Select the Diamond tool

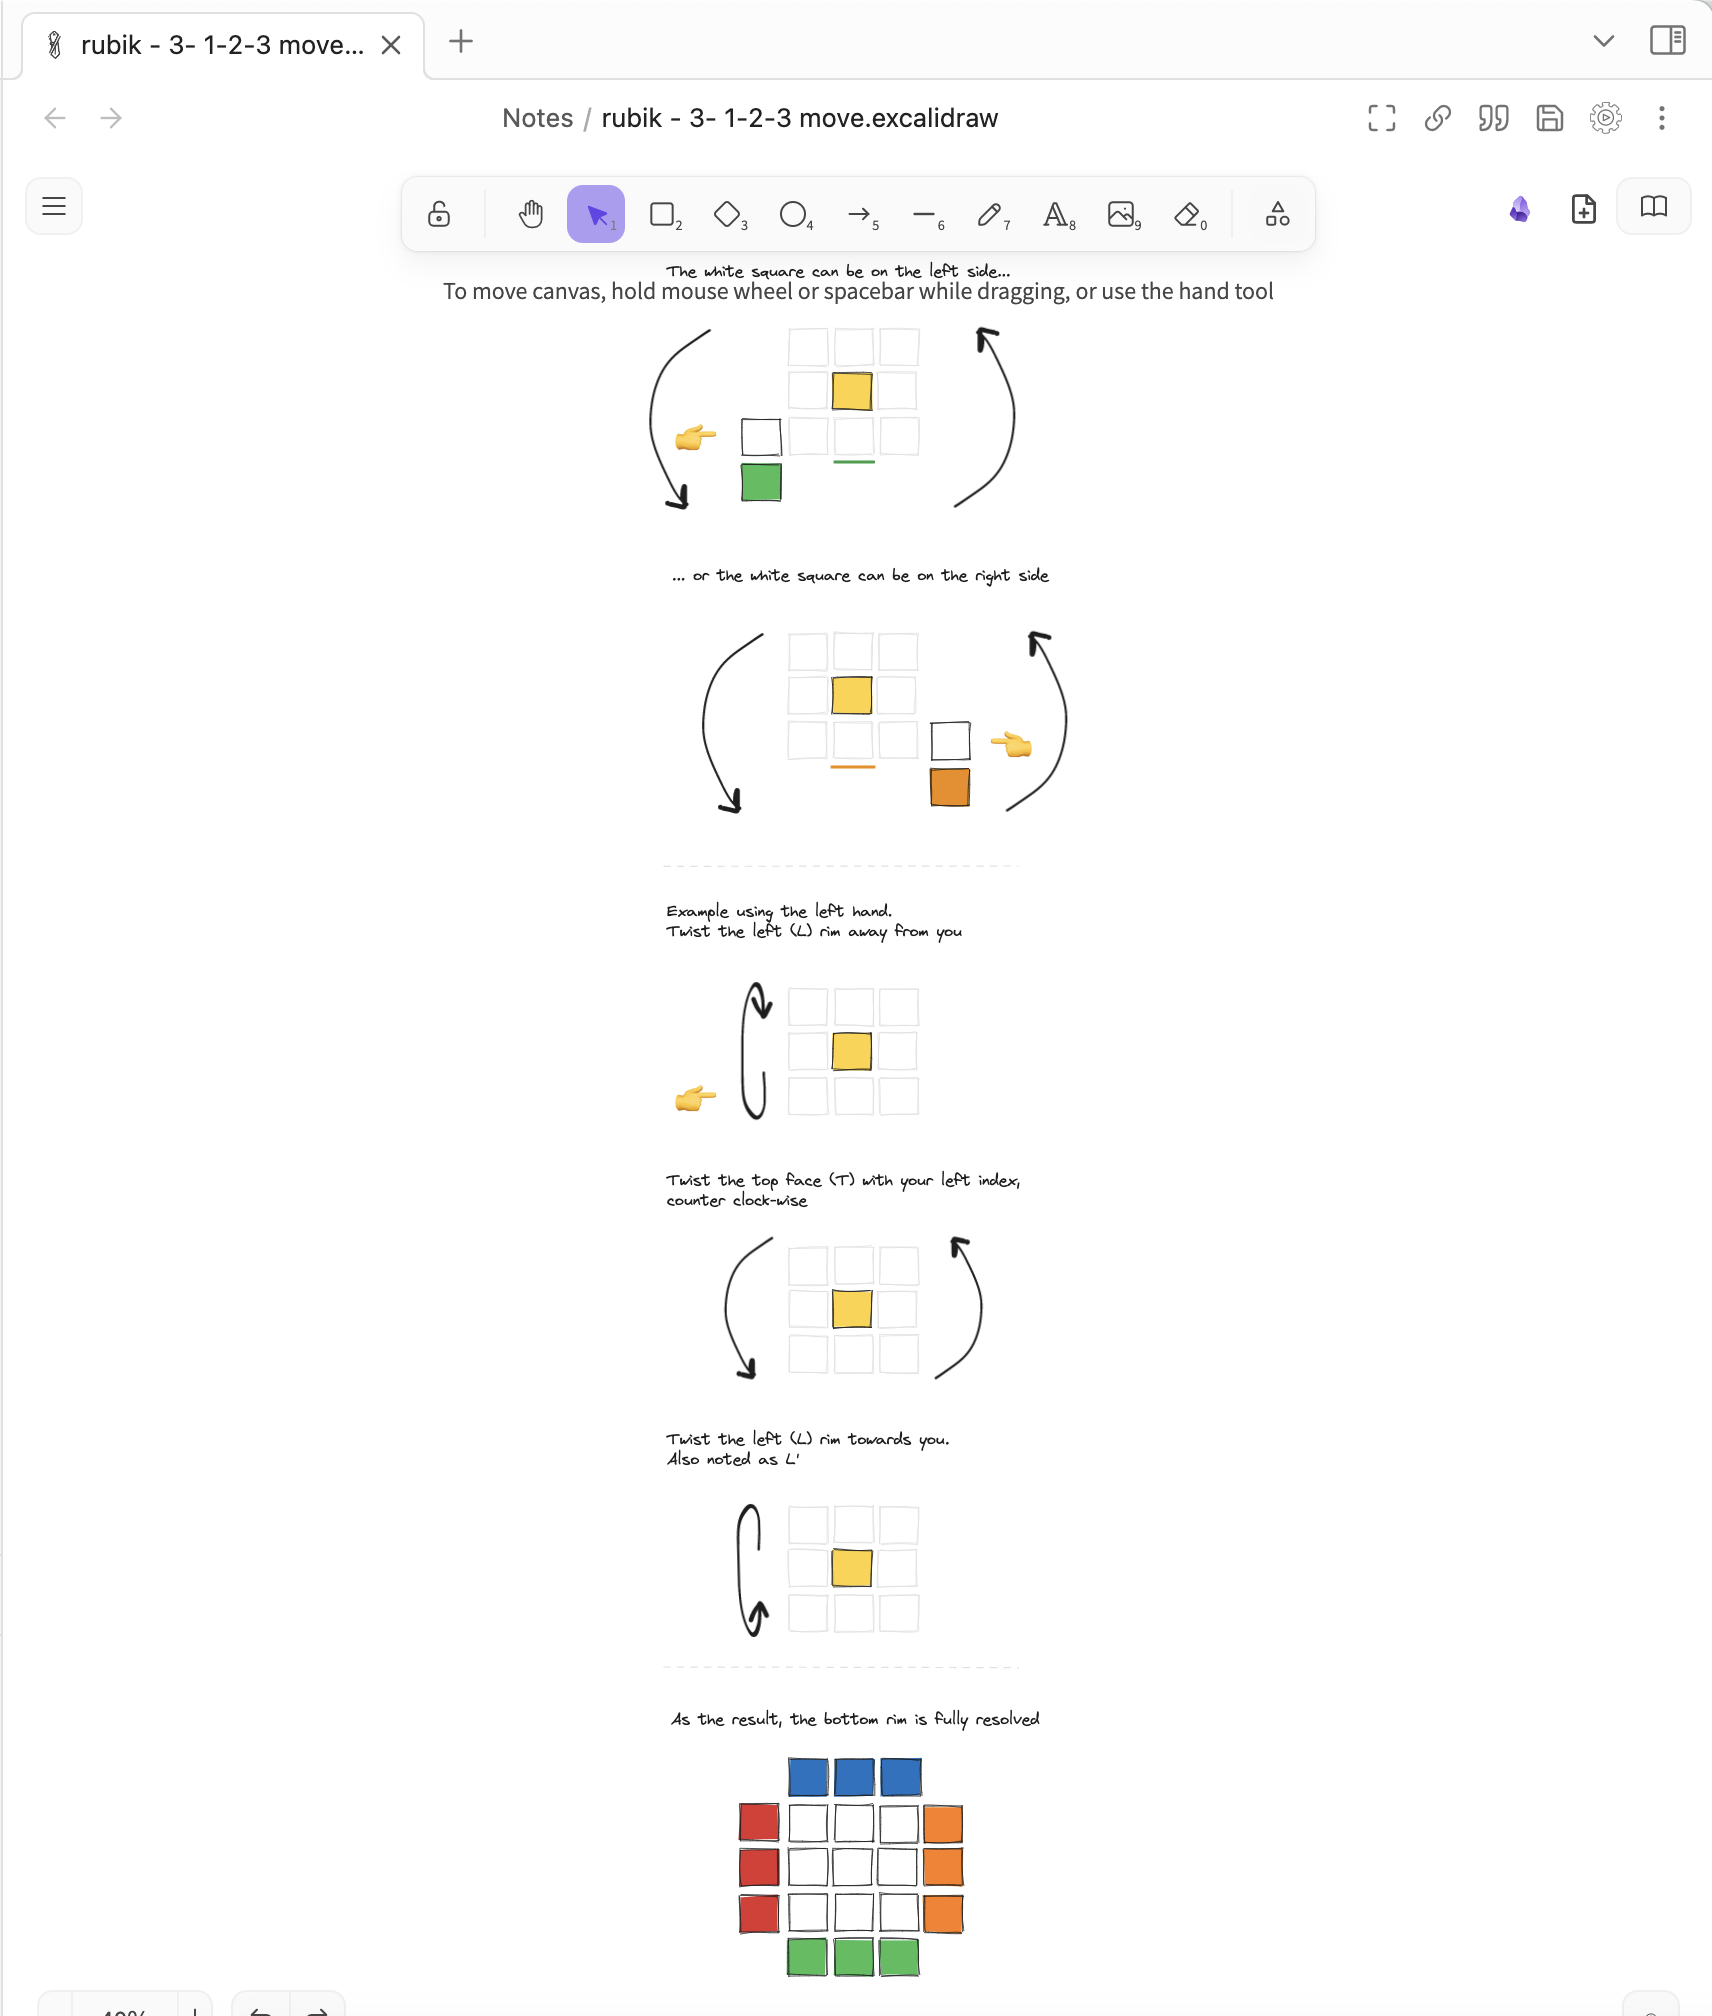(727, 213)
